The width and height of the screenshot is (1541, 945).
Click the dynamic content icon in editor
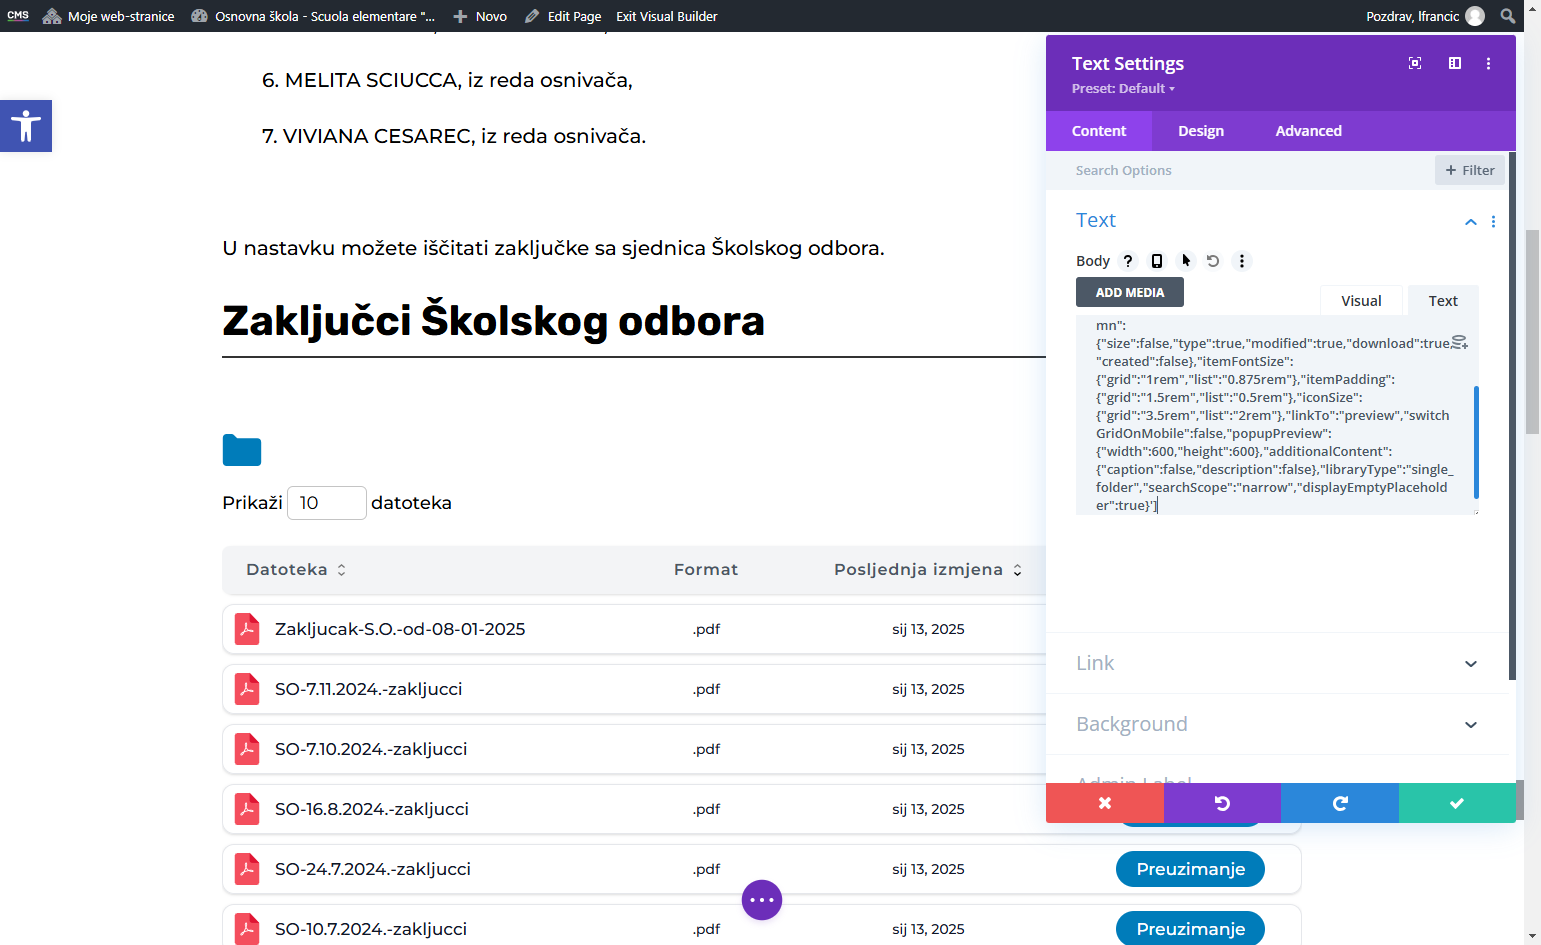click(x=1459, y=342)
